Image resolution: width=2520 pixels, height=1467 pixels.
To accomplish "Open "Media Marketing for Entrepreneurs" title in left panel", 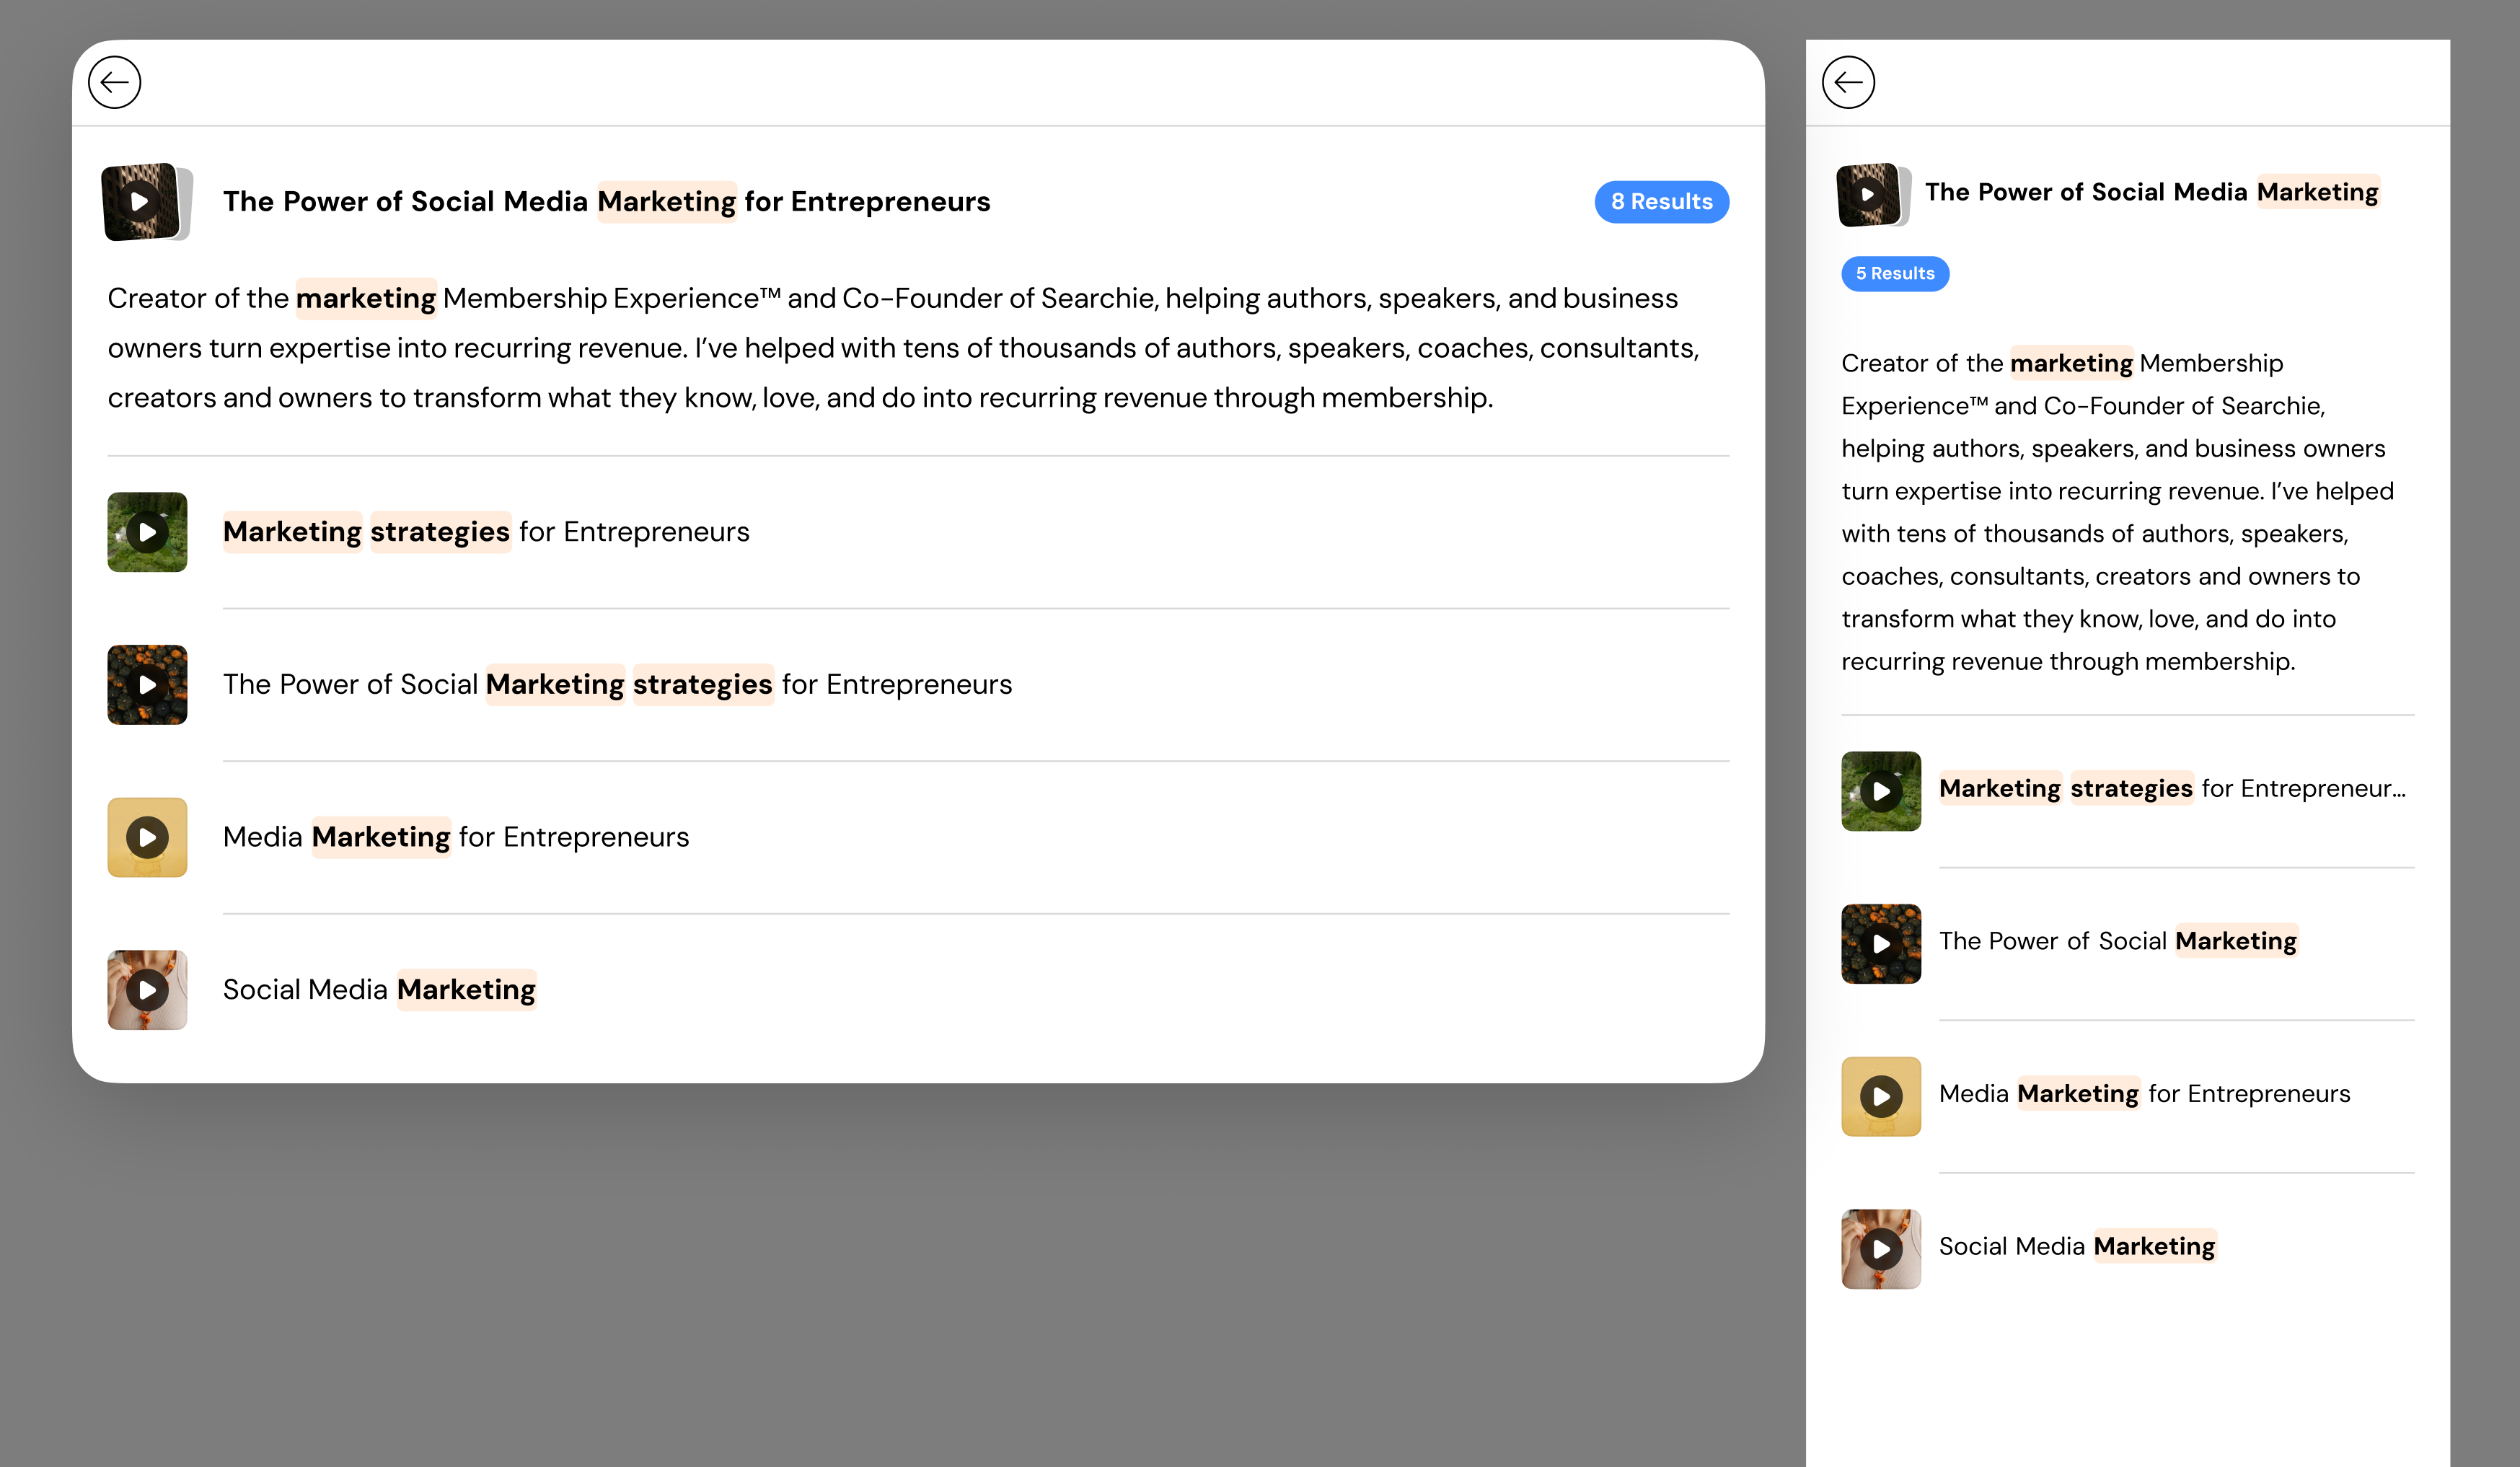I will tap(456, 837).
